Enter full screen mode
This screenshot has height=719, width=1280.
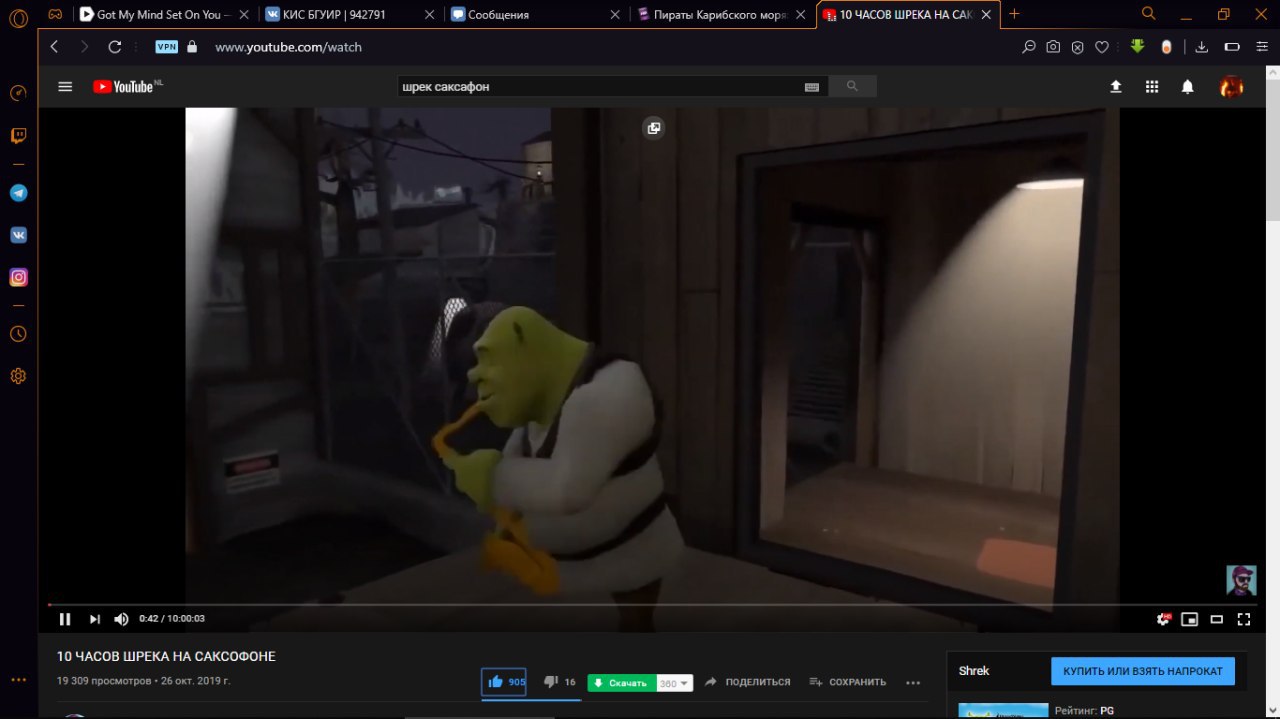[x=1244, y=619]
